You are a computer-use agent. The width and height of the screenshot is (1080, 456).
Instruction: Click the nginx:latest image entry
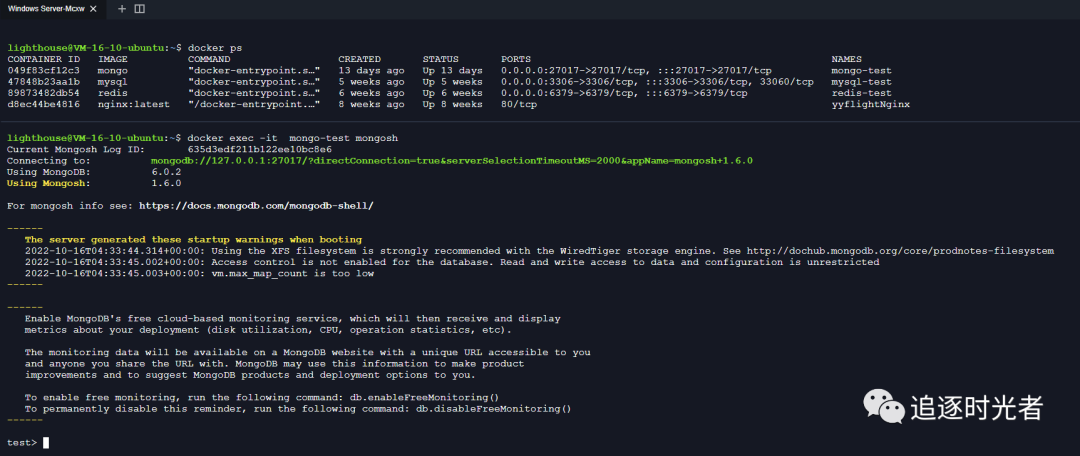tap(134, 104)
